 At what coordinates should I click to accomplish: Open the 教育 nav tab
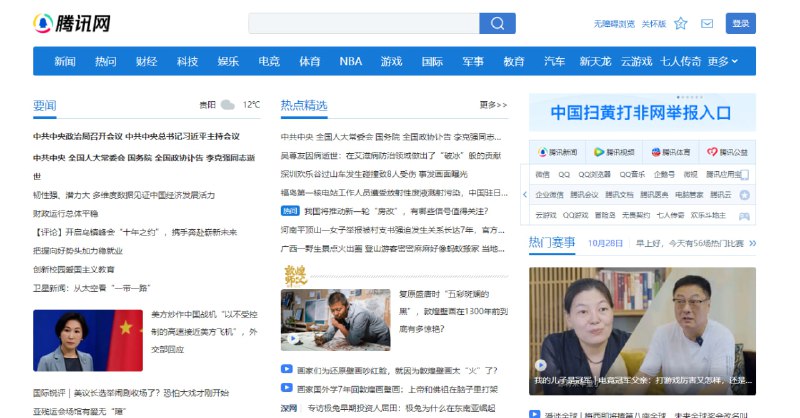[x=514, y=61]
